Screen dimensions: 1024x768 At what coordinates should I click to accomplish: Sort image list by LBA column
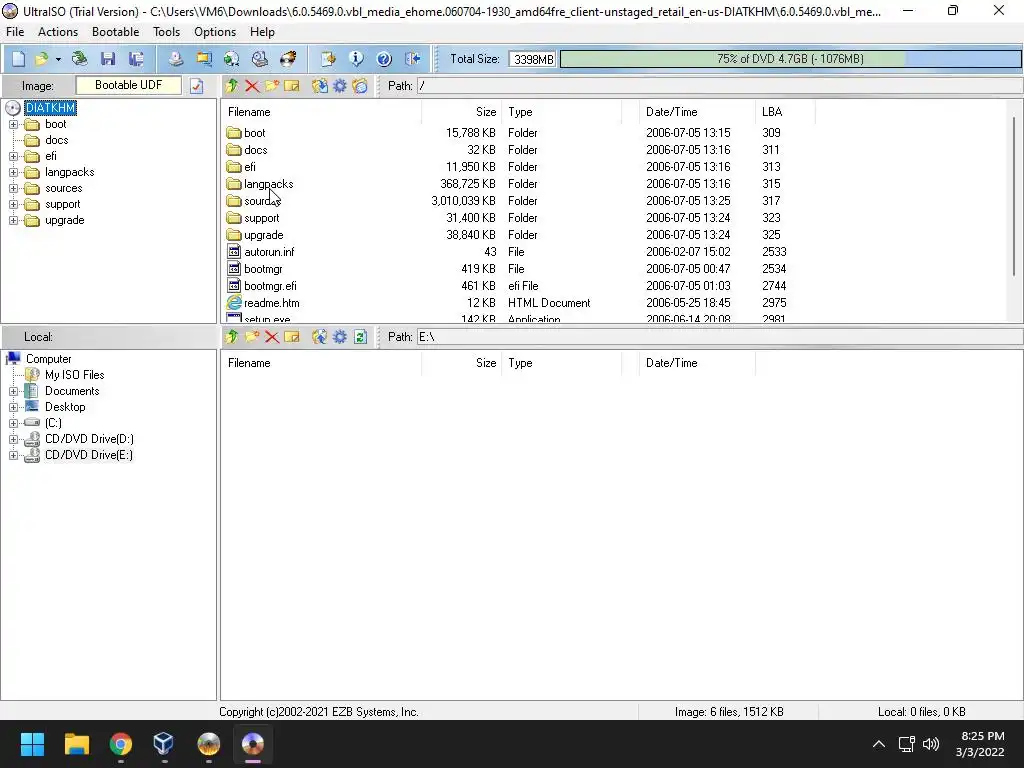785,112
